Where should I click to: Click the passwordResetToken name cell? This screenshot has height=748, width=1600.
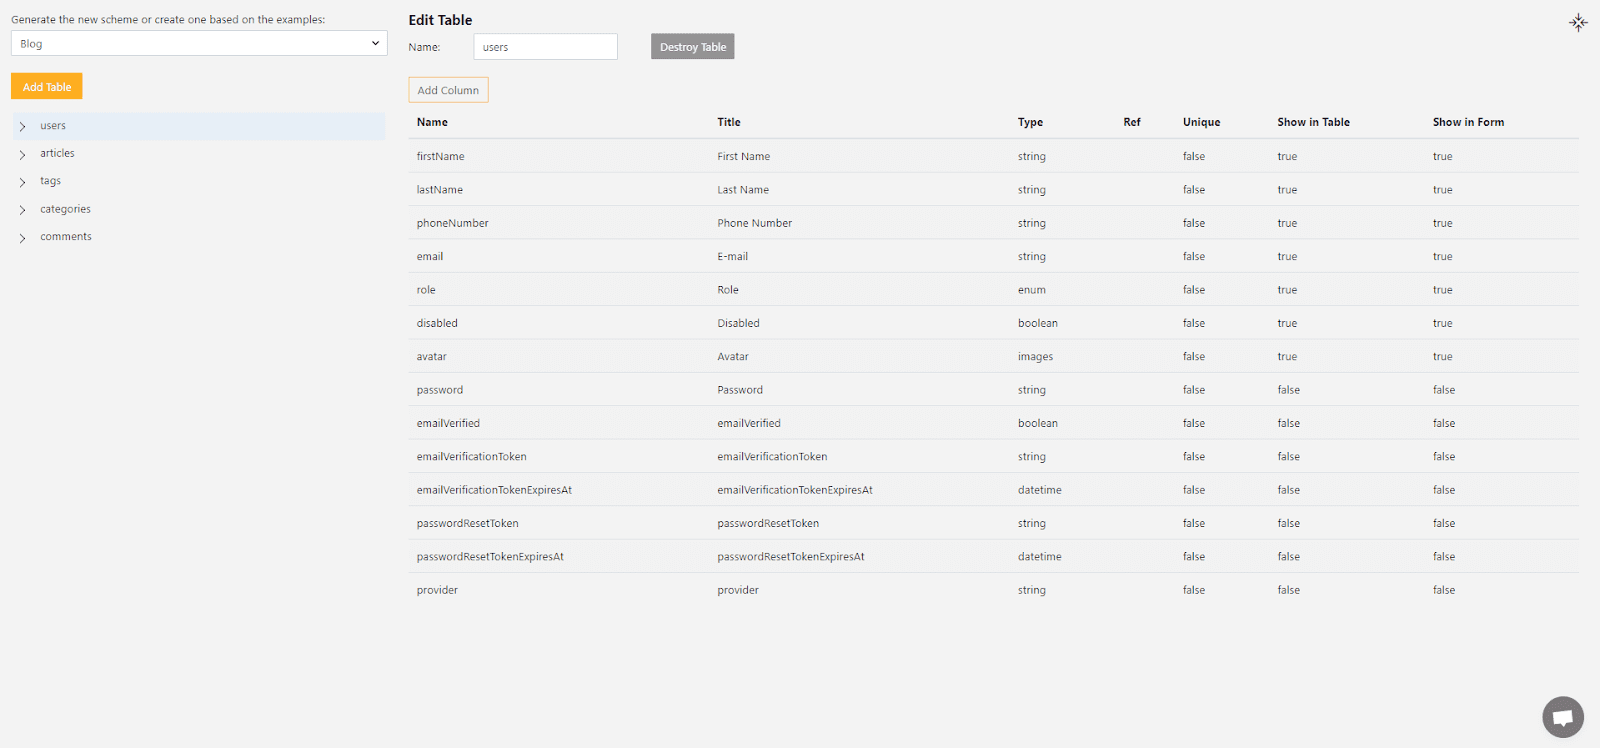(468, 523)
